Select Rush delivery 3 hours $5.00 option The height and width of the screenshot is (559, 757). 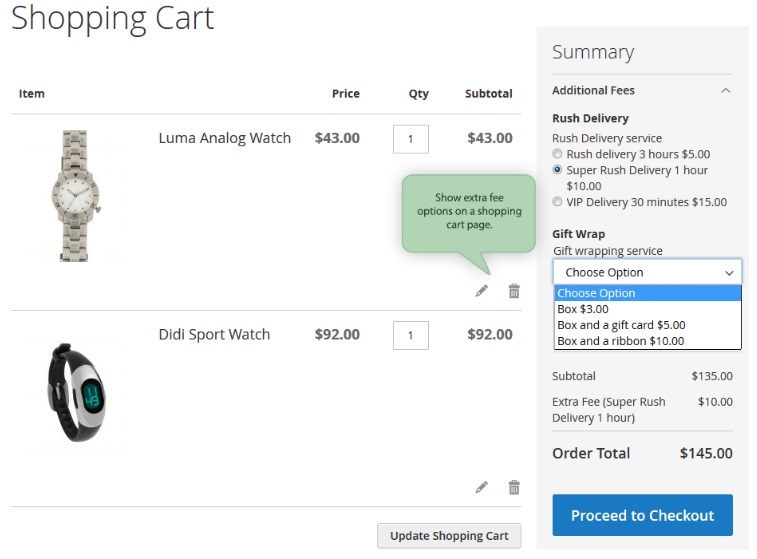click(x=558, y=154)
